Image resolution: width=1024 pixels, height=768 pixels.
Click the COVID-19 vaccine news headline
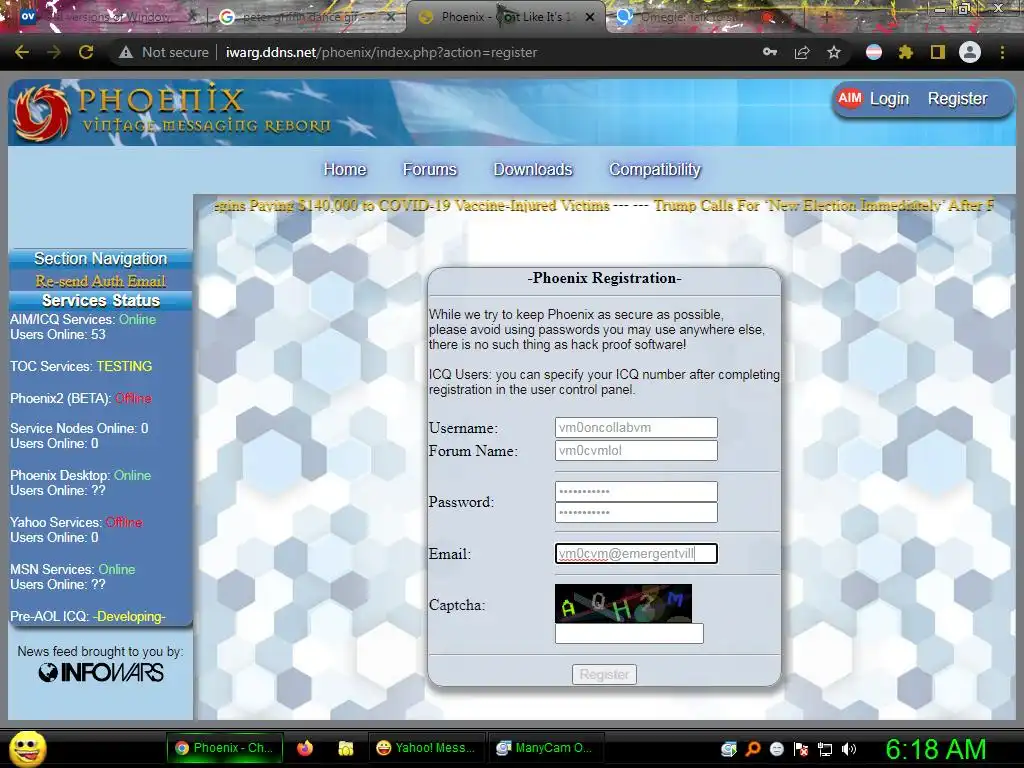[x=412, y=206]
